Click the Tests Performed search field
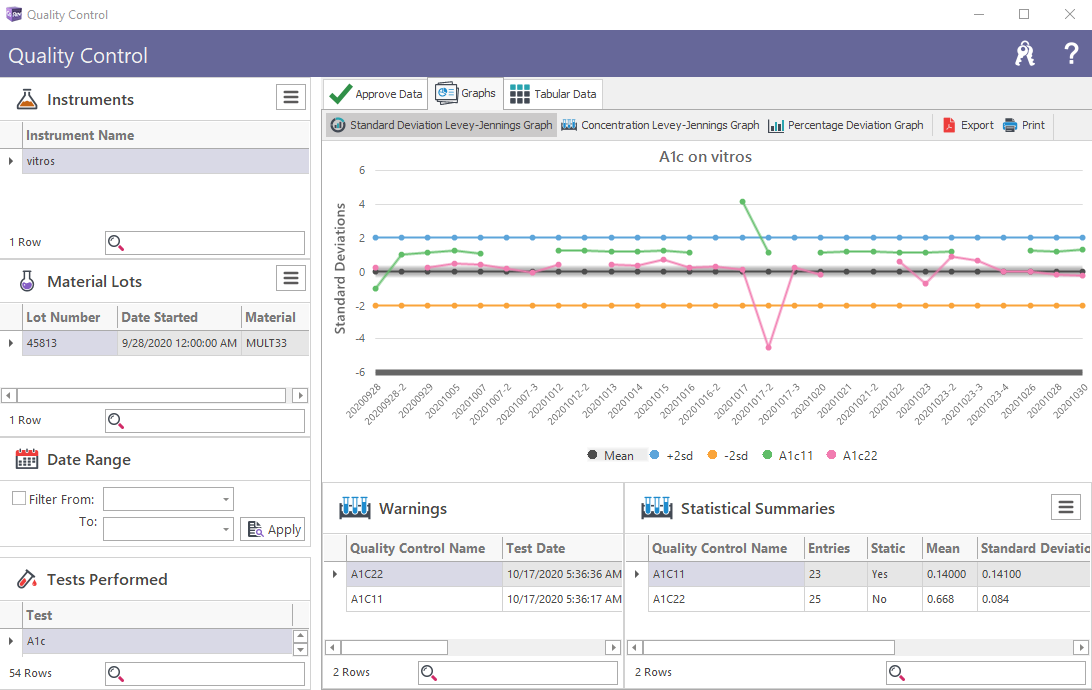The image size is (1092, 690). click(x=205, y=674)
